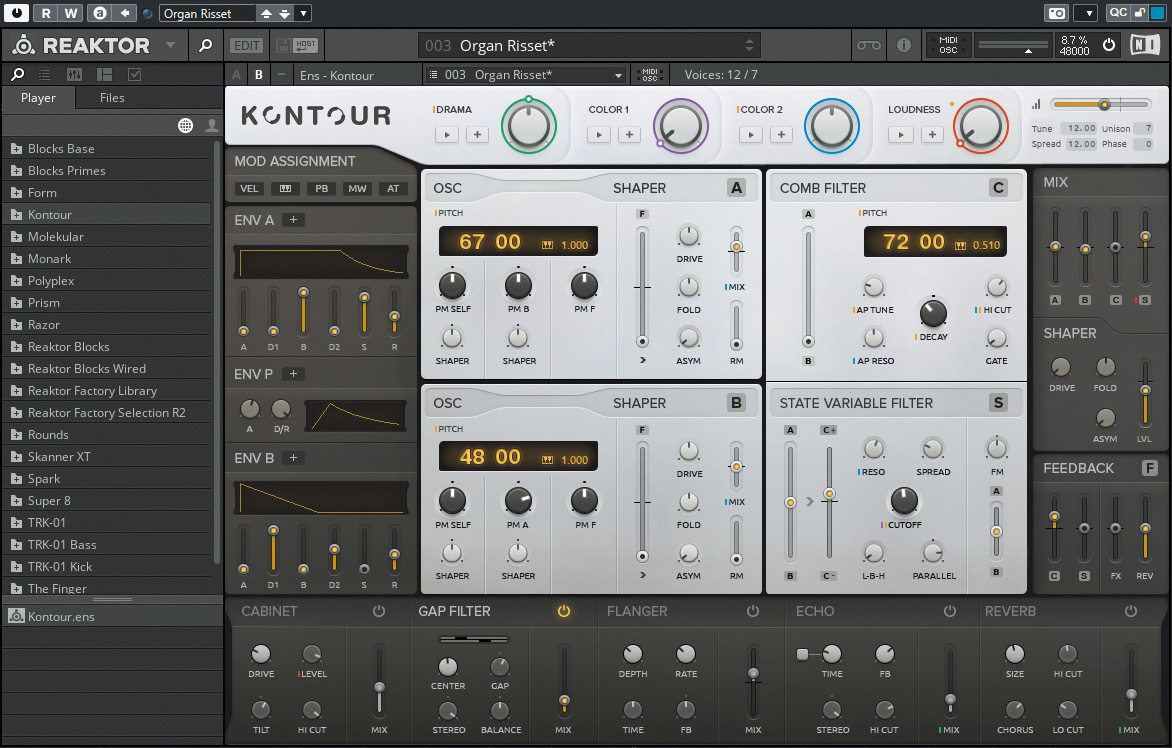Viewport: 1172px width, 748px height.
Task: Click the Kontour.ens ensemble file icon
Action: [16, 616]
